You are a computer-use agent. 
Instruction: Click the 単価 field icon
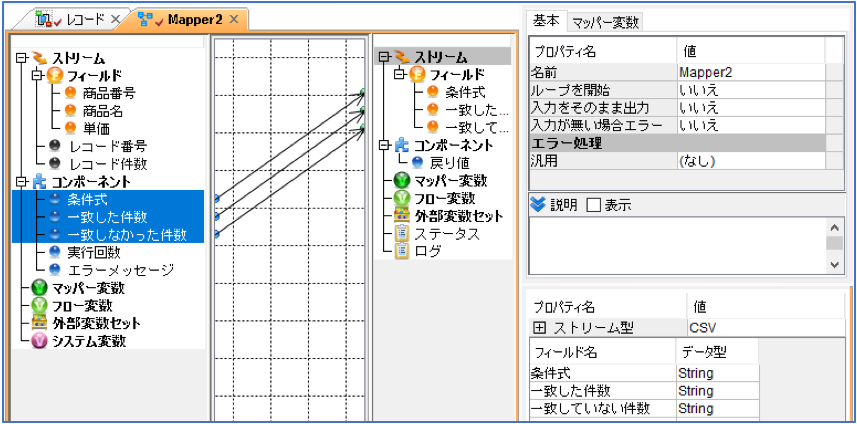pos(69,128)
